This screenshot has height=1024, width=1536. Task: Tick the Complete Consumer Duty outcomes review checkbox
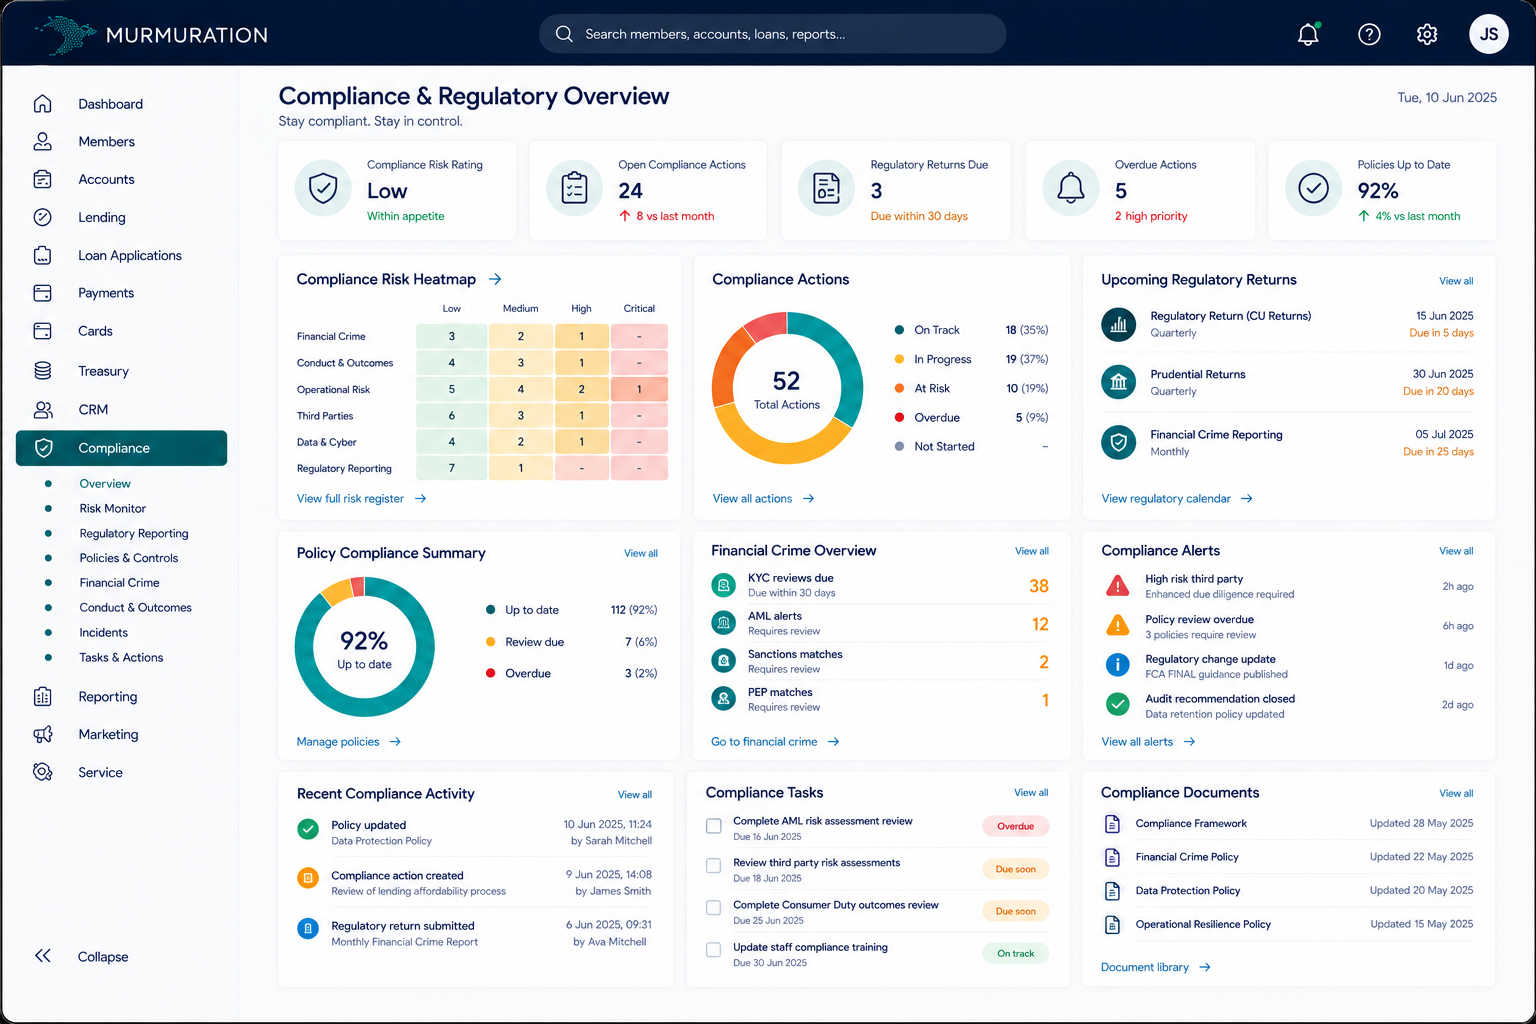tap(714, 908)
